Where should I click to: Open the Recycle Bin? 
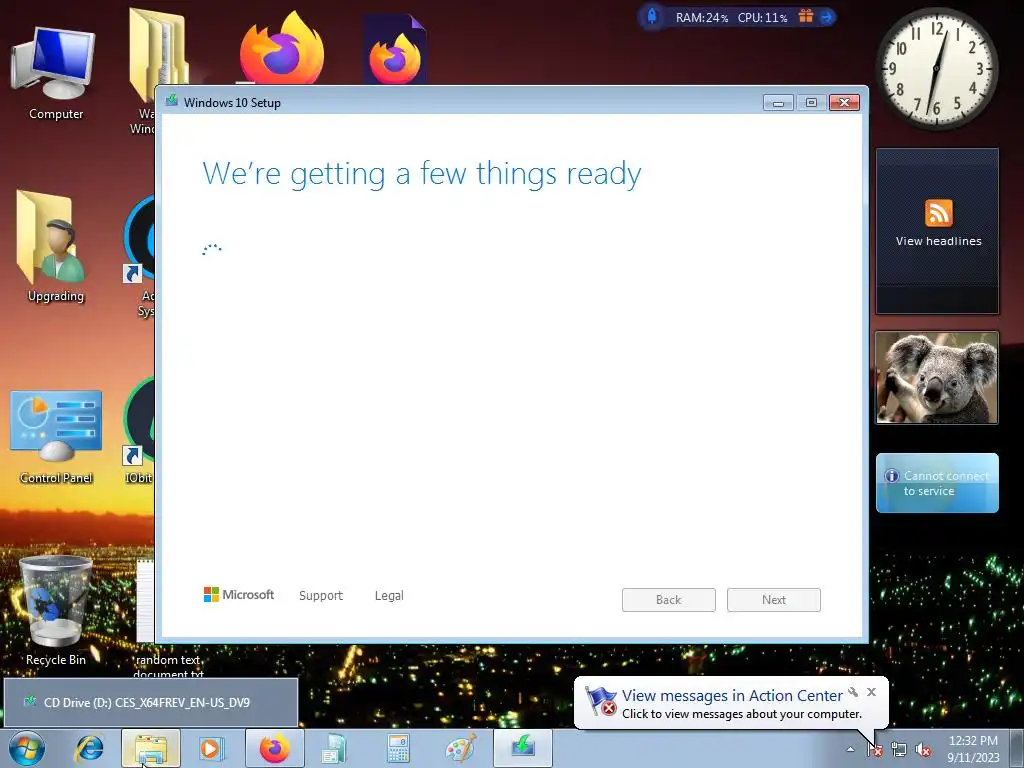coord(56,611)
